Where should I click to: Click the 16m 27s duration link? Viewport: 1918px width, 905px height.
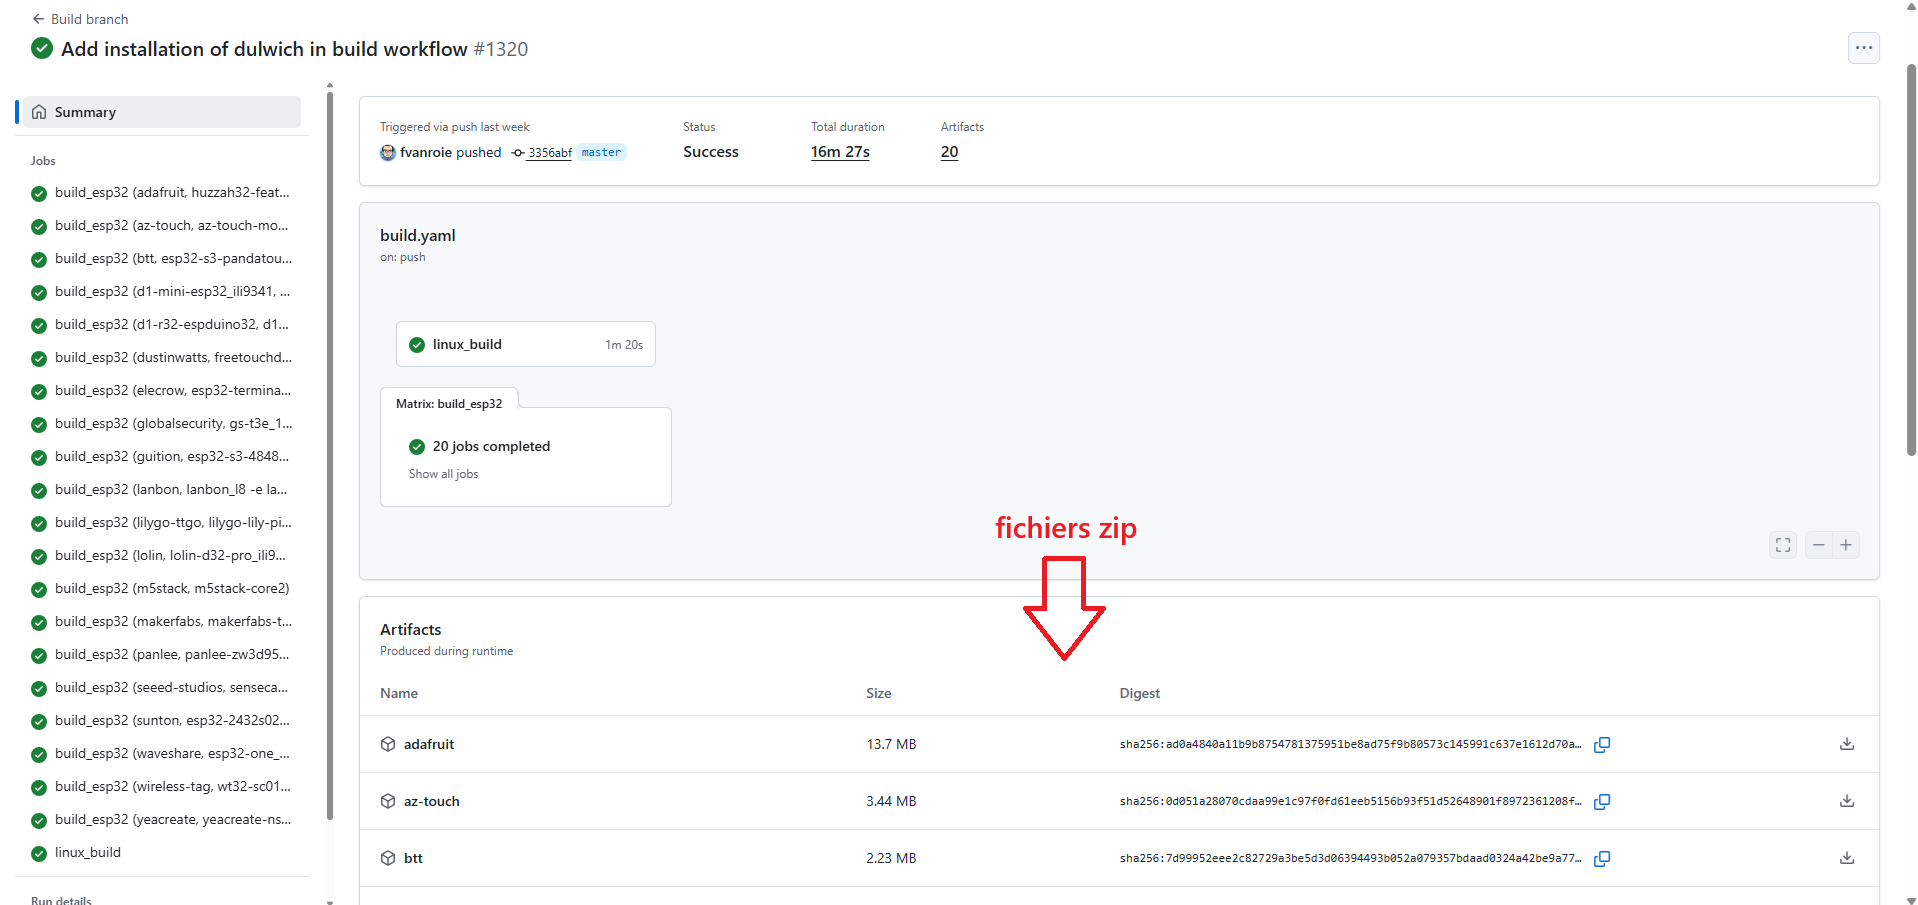coord(839,152)
